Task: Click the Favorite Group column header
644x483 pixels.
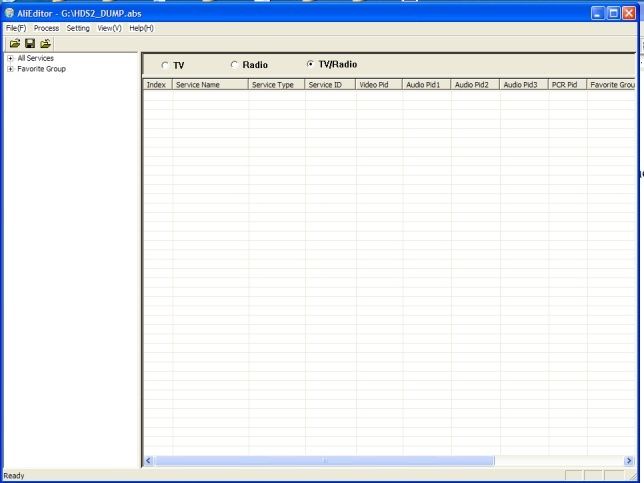Action: 611,85
